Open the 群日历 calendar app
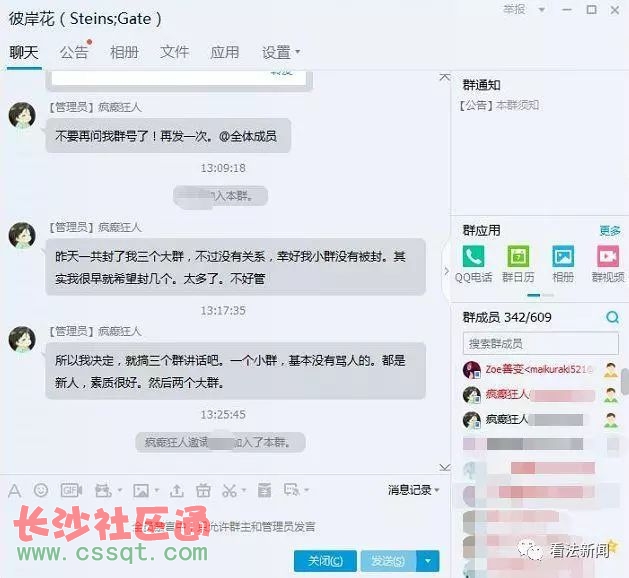The height and width of the screenshot is (578, 629). 518,264
